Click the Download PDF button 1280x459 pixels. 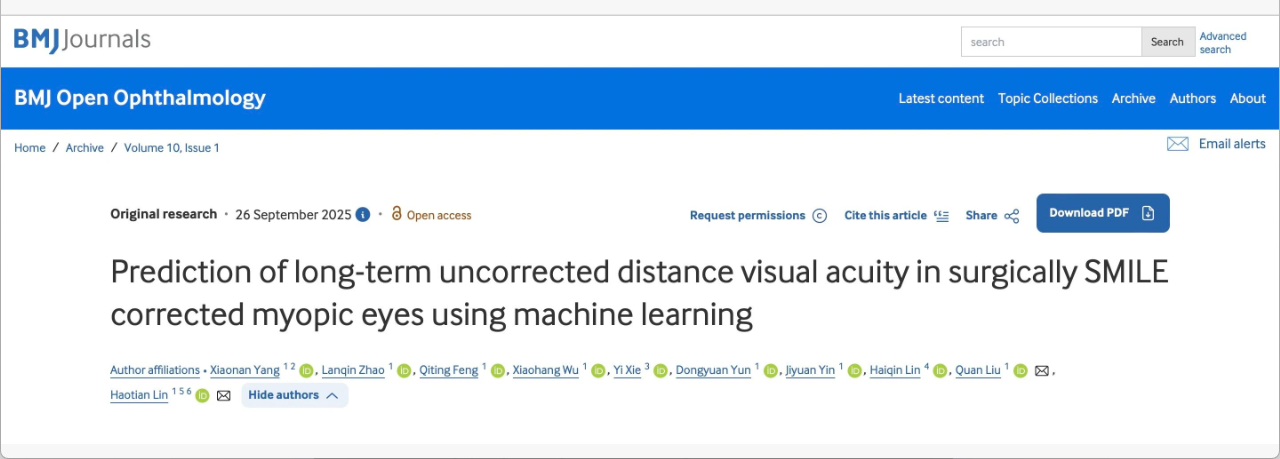[x=1102, y=213]
